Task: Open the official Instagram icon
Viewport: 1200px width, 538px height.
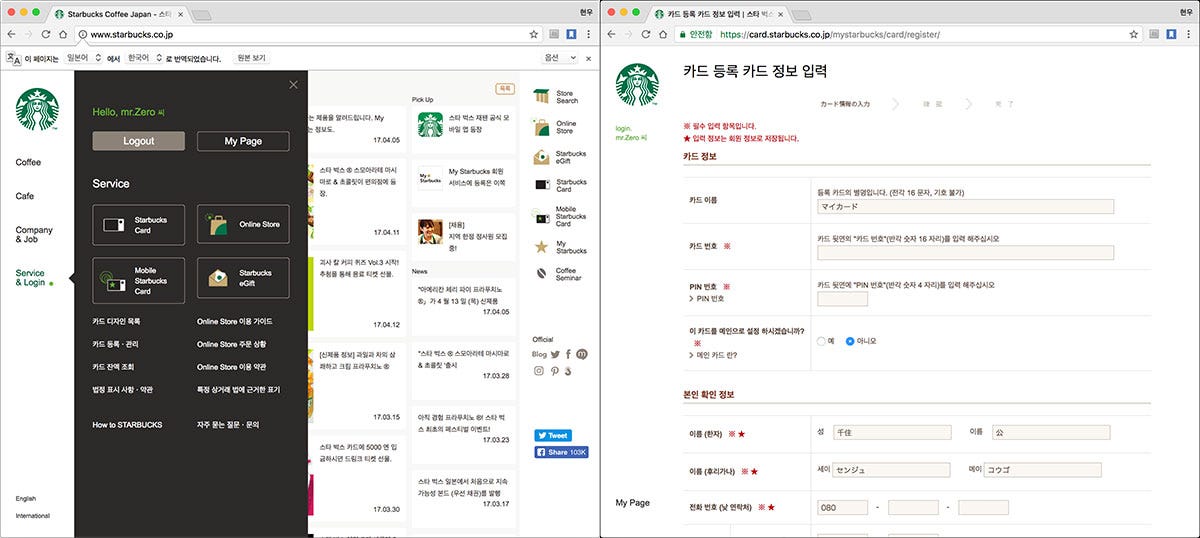Action: click(538, 371)
